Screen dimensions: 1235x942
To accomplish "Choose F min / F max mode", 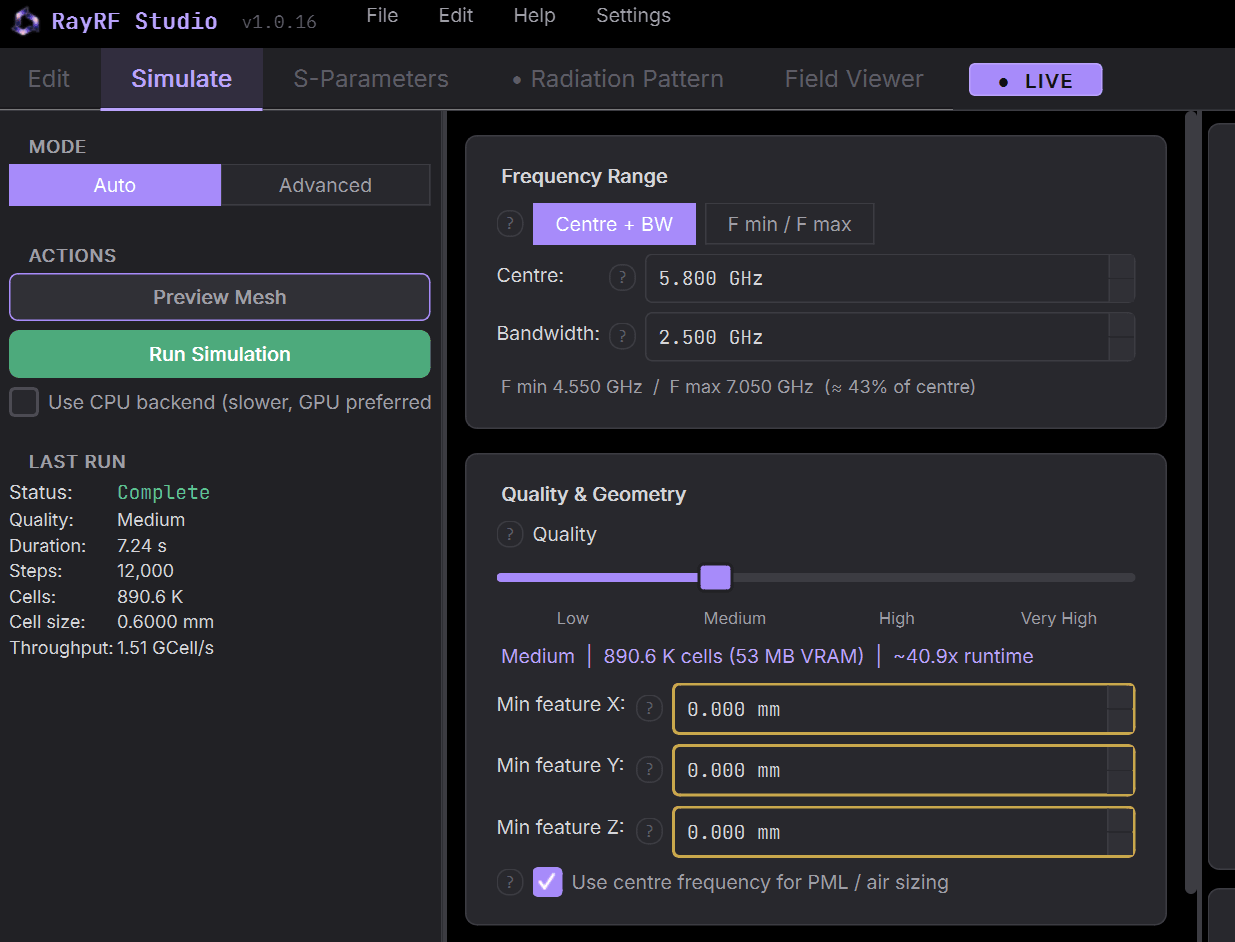I will pos(789,224).
